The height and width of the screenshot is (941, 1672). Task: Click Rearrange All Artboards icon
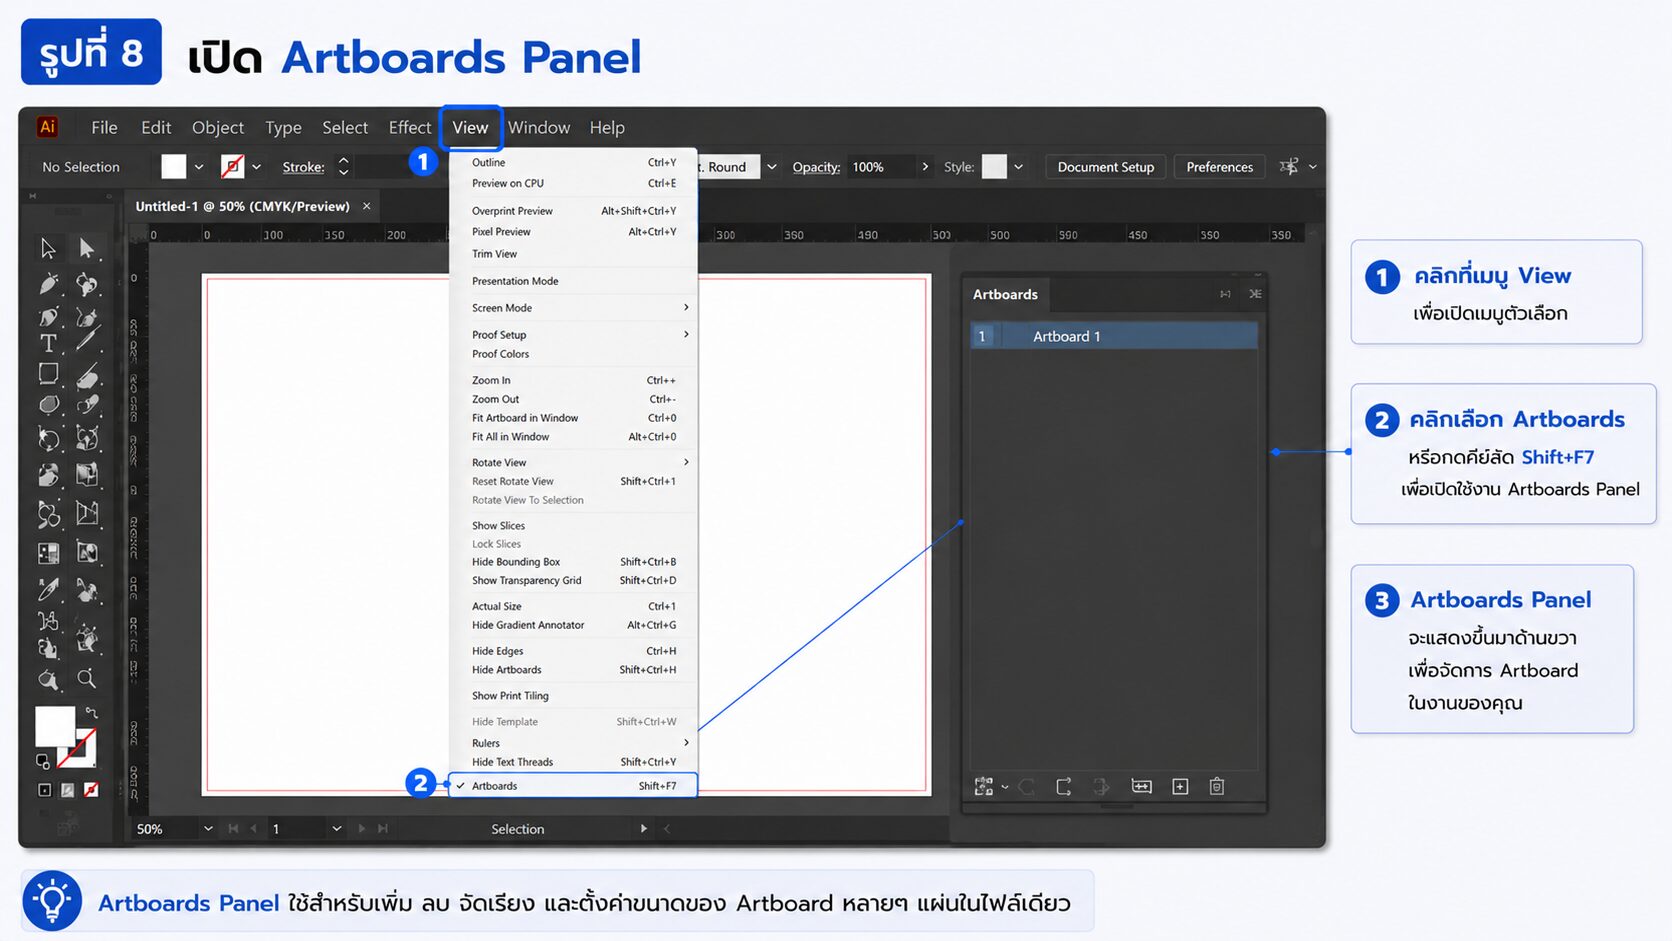pos(984,787)
